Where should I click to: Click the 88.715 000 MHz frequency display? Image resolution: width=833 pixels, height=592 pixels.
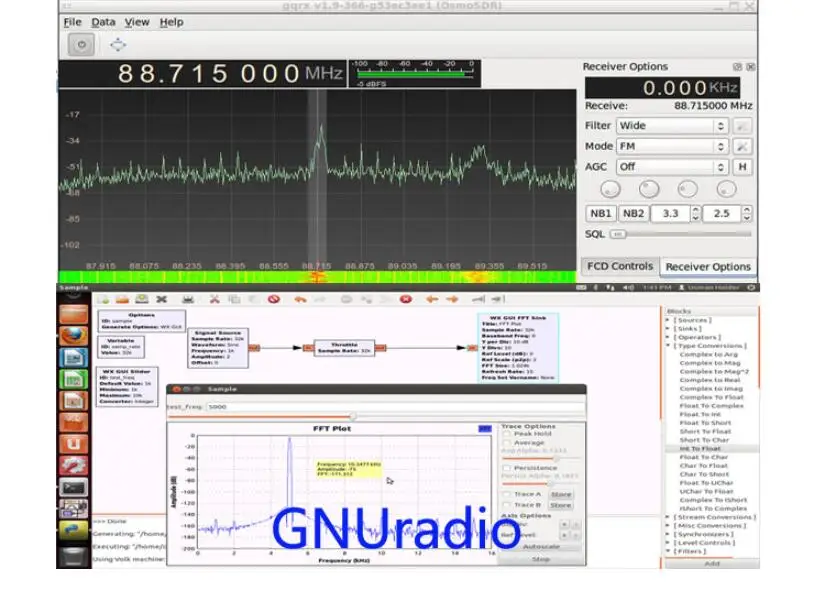coord(202,73)
